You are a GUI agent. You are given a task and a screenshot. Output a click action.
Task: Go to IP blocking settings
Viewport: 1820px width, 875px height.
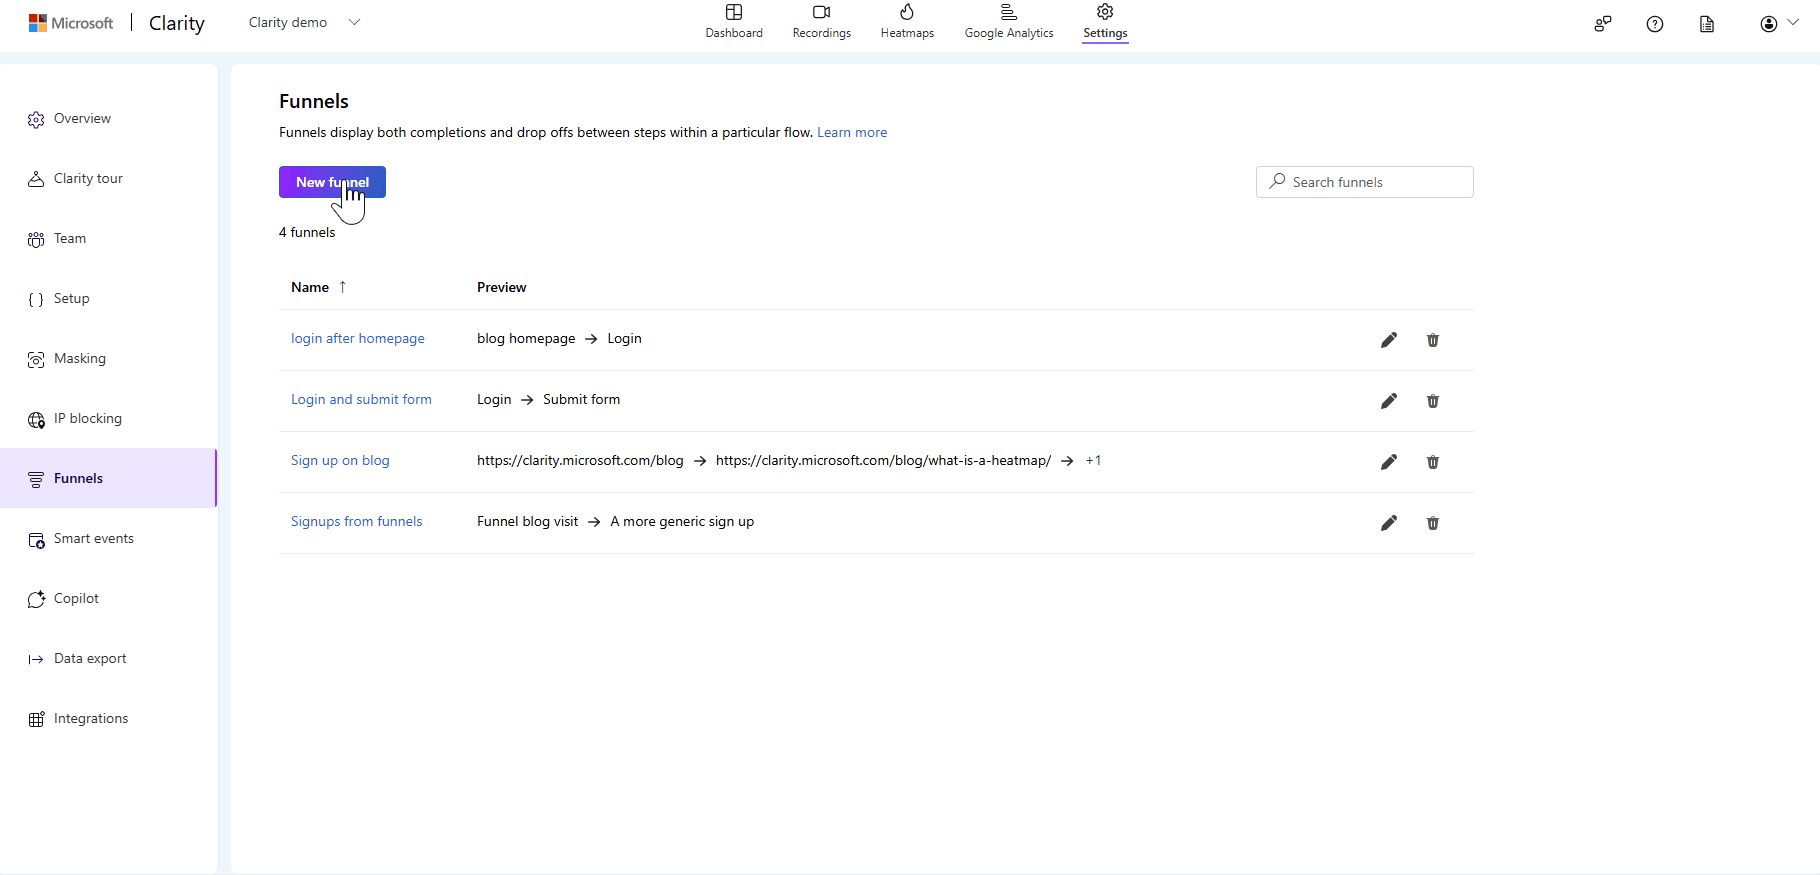click(x=108, y=419)
